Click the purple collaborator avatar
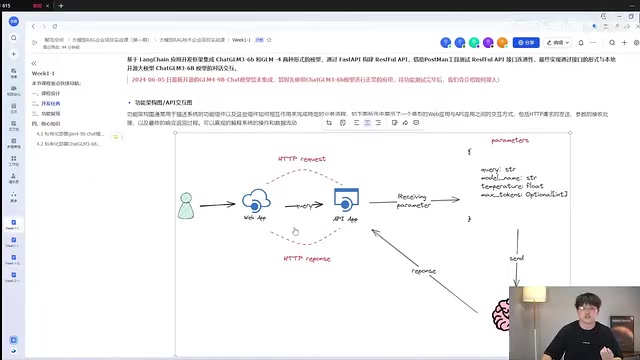 pyautogui.click(x=488, y=42)
